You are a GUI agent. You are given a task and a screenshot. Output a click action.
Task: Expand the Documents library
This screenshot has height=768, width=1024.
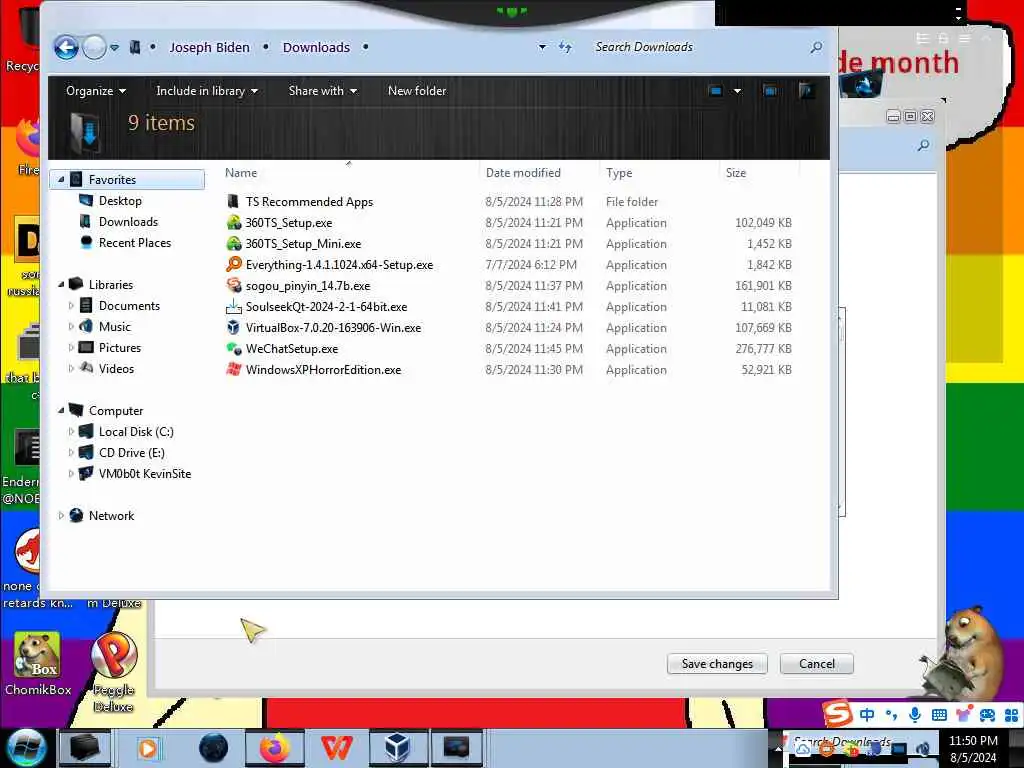(x=71, y=306)
